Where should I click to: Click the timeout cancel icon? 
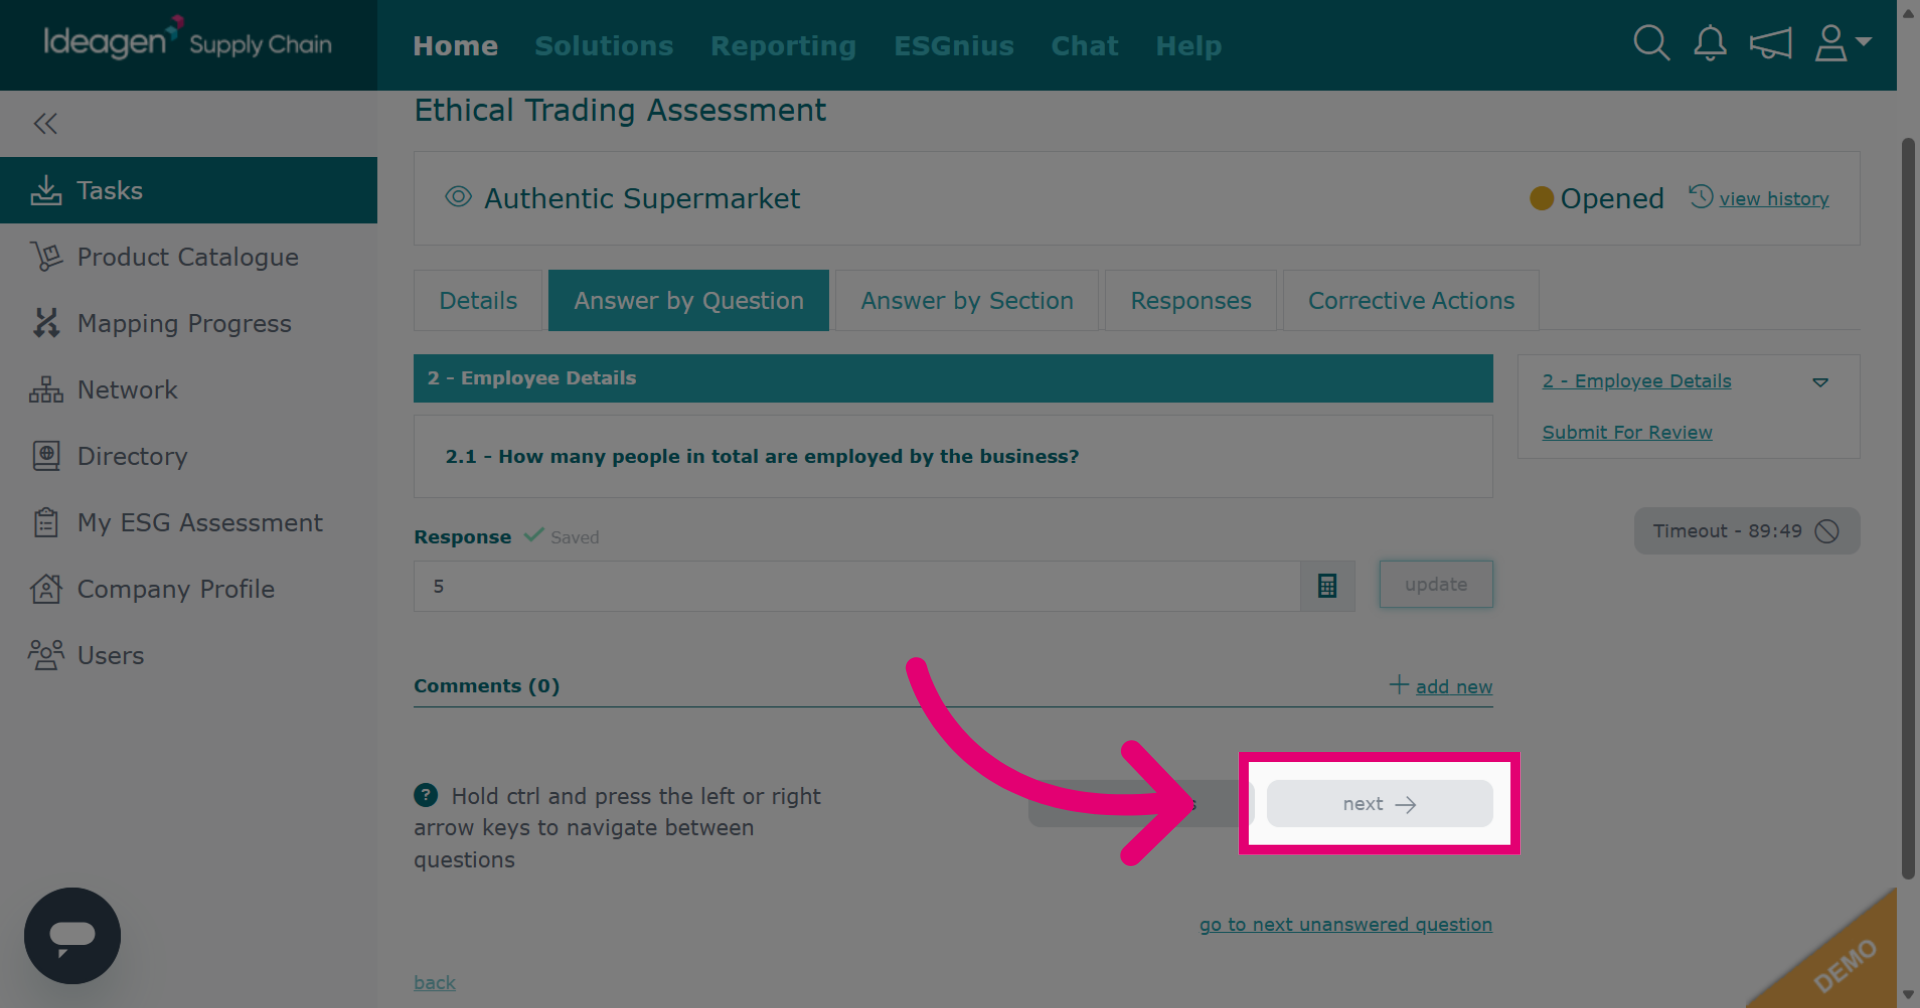pos(1827,531)
